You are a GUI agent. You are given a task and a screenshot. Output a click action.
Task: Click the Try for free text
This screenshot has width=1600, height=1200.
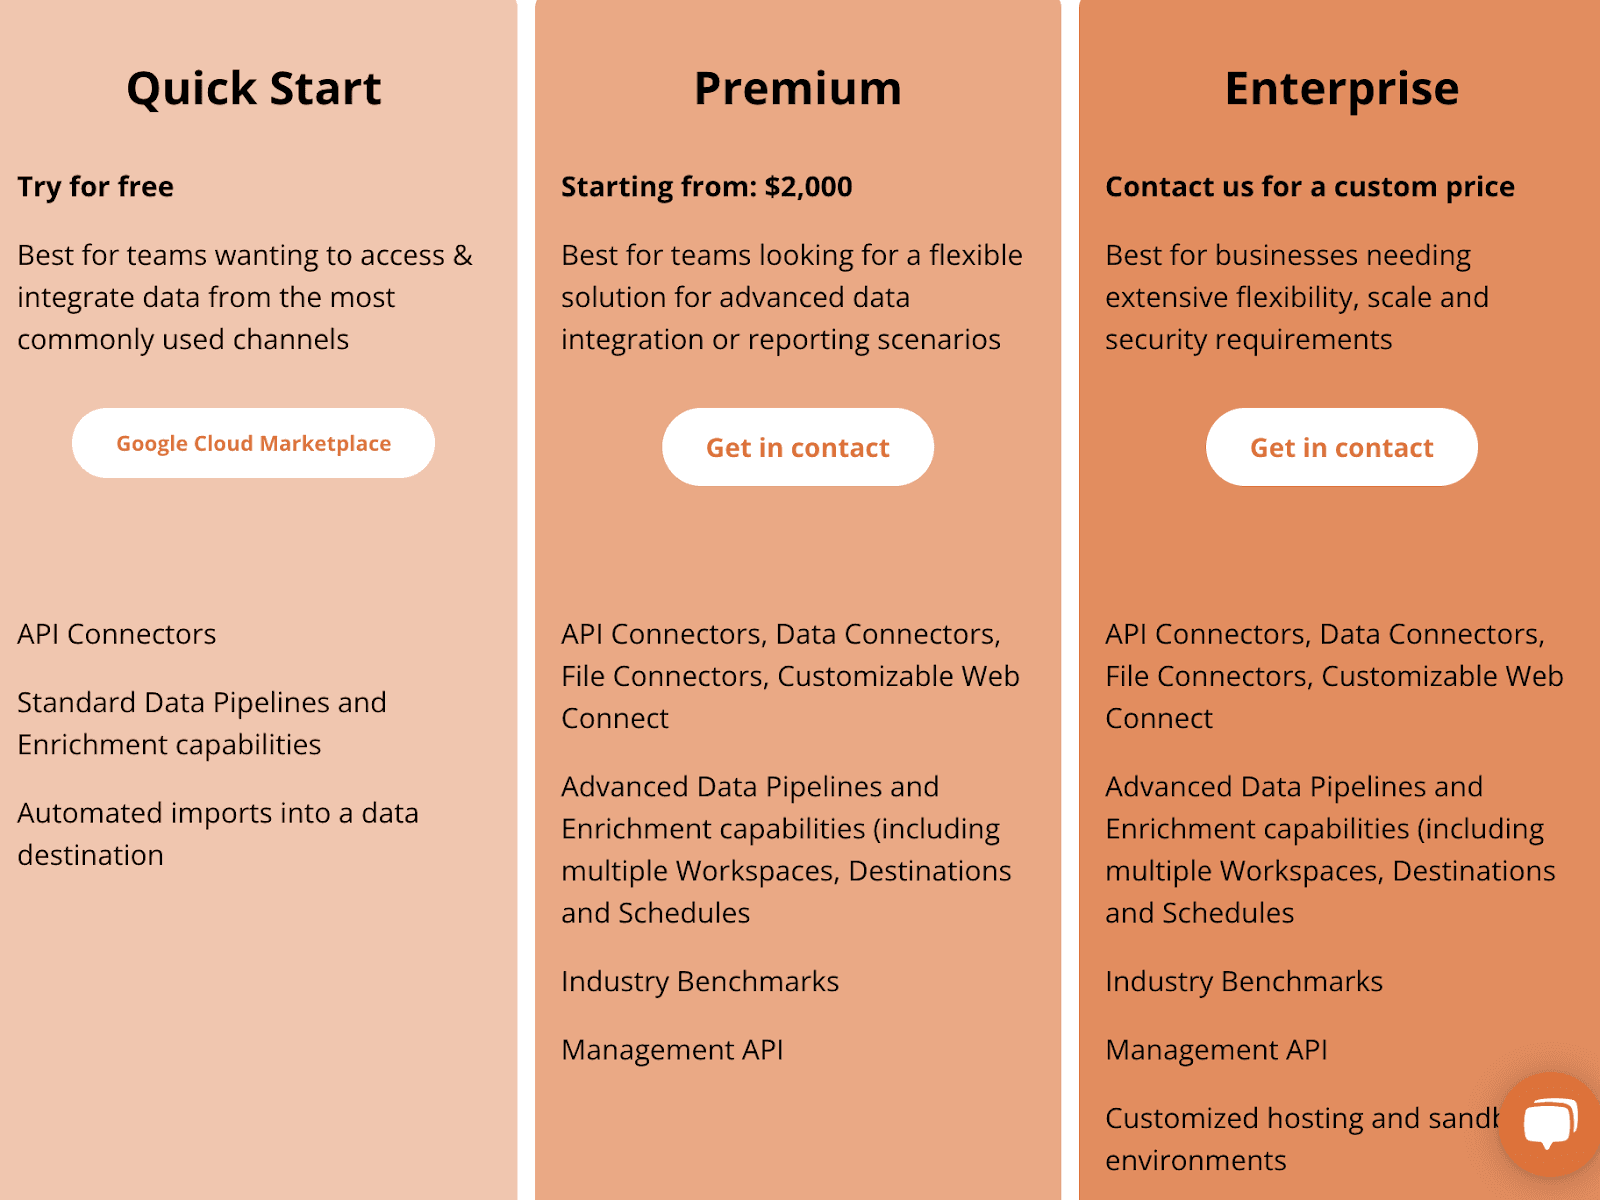[x=96, y=186]
